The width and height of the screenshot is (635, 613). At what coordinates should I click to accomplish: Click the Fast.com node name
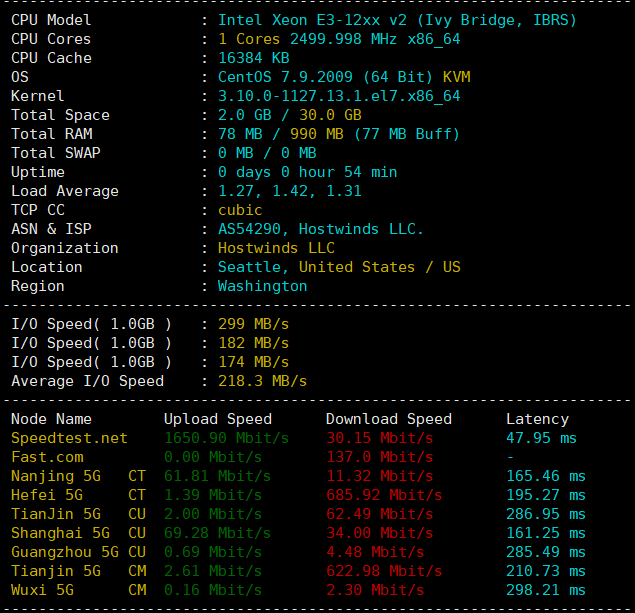pyautogui.click(x=47, y=457)
